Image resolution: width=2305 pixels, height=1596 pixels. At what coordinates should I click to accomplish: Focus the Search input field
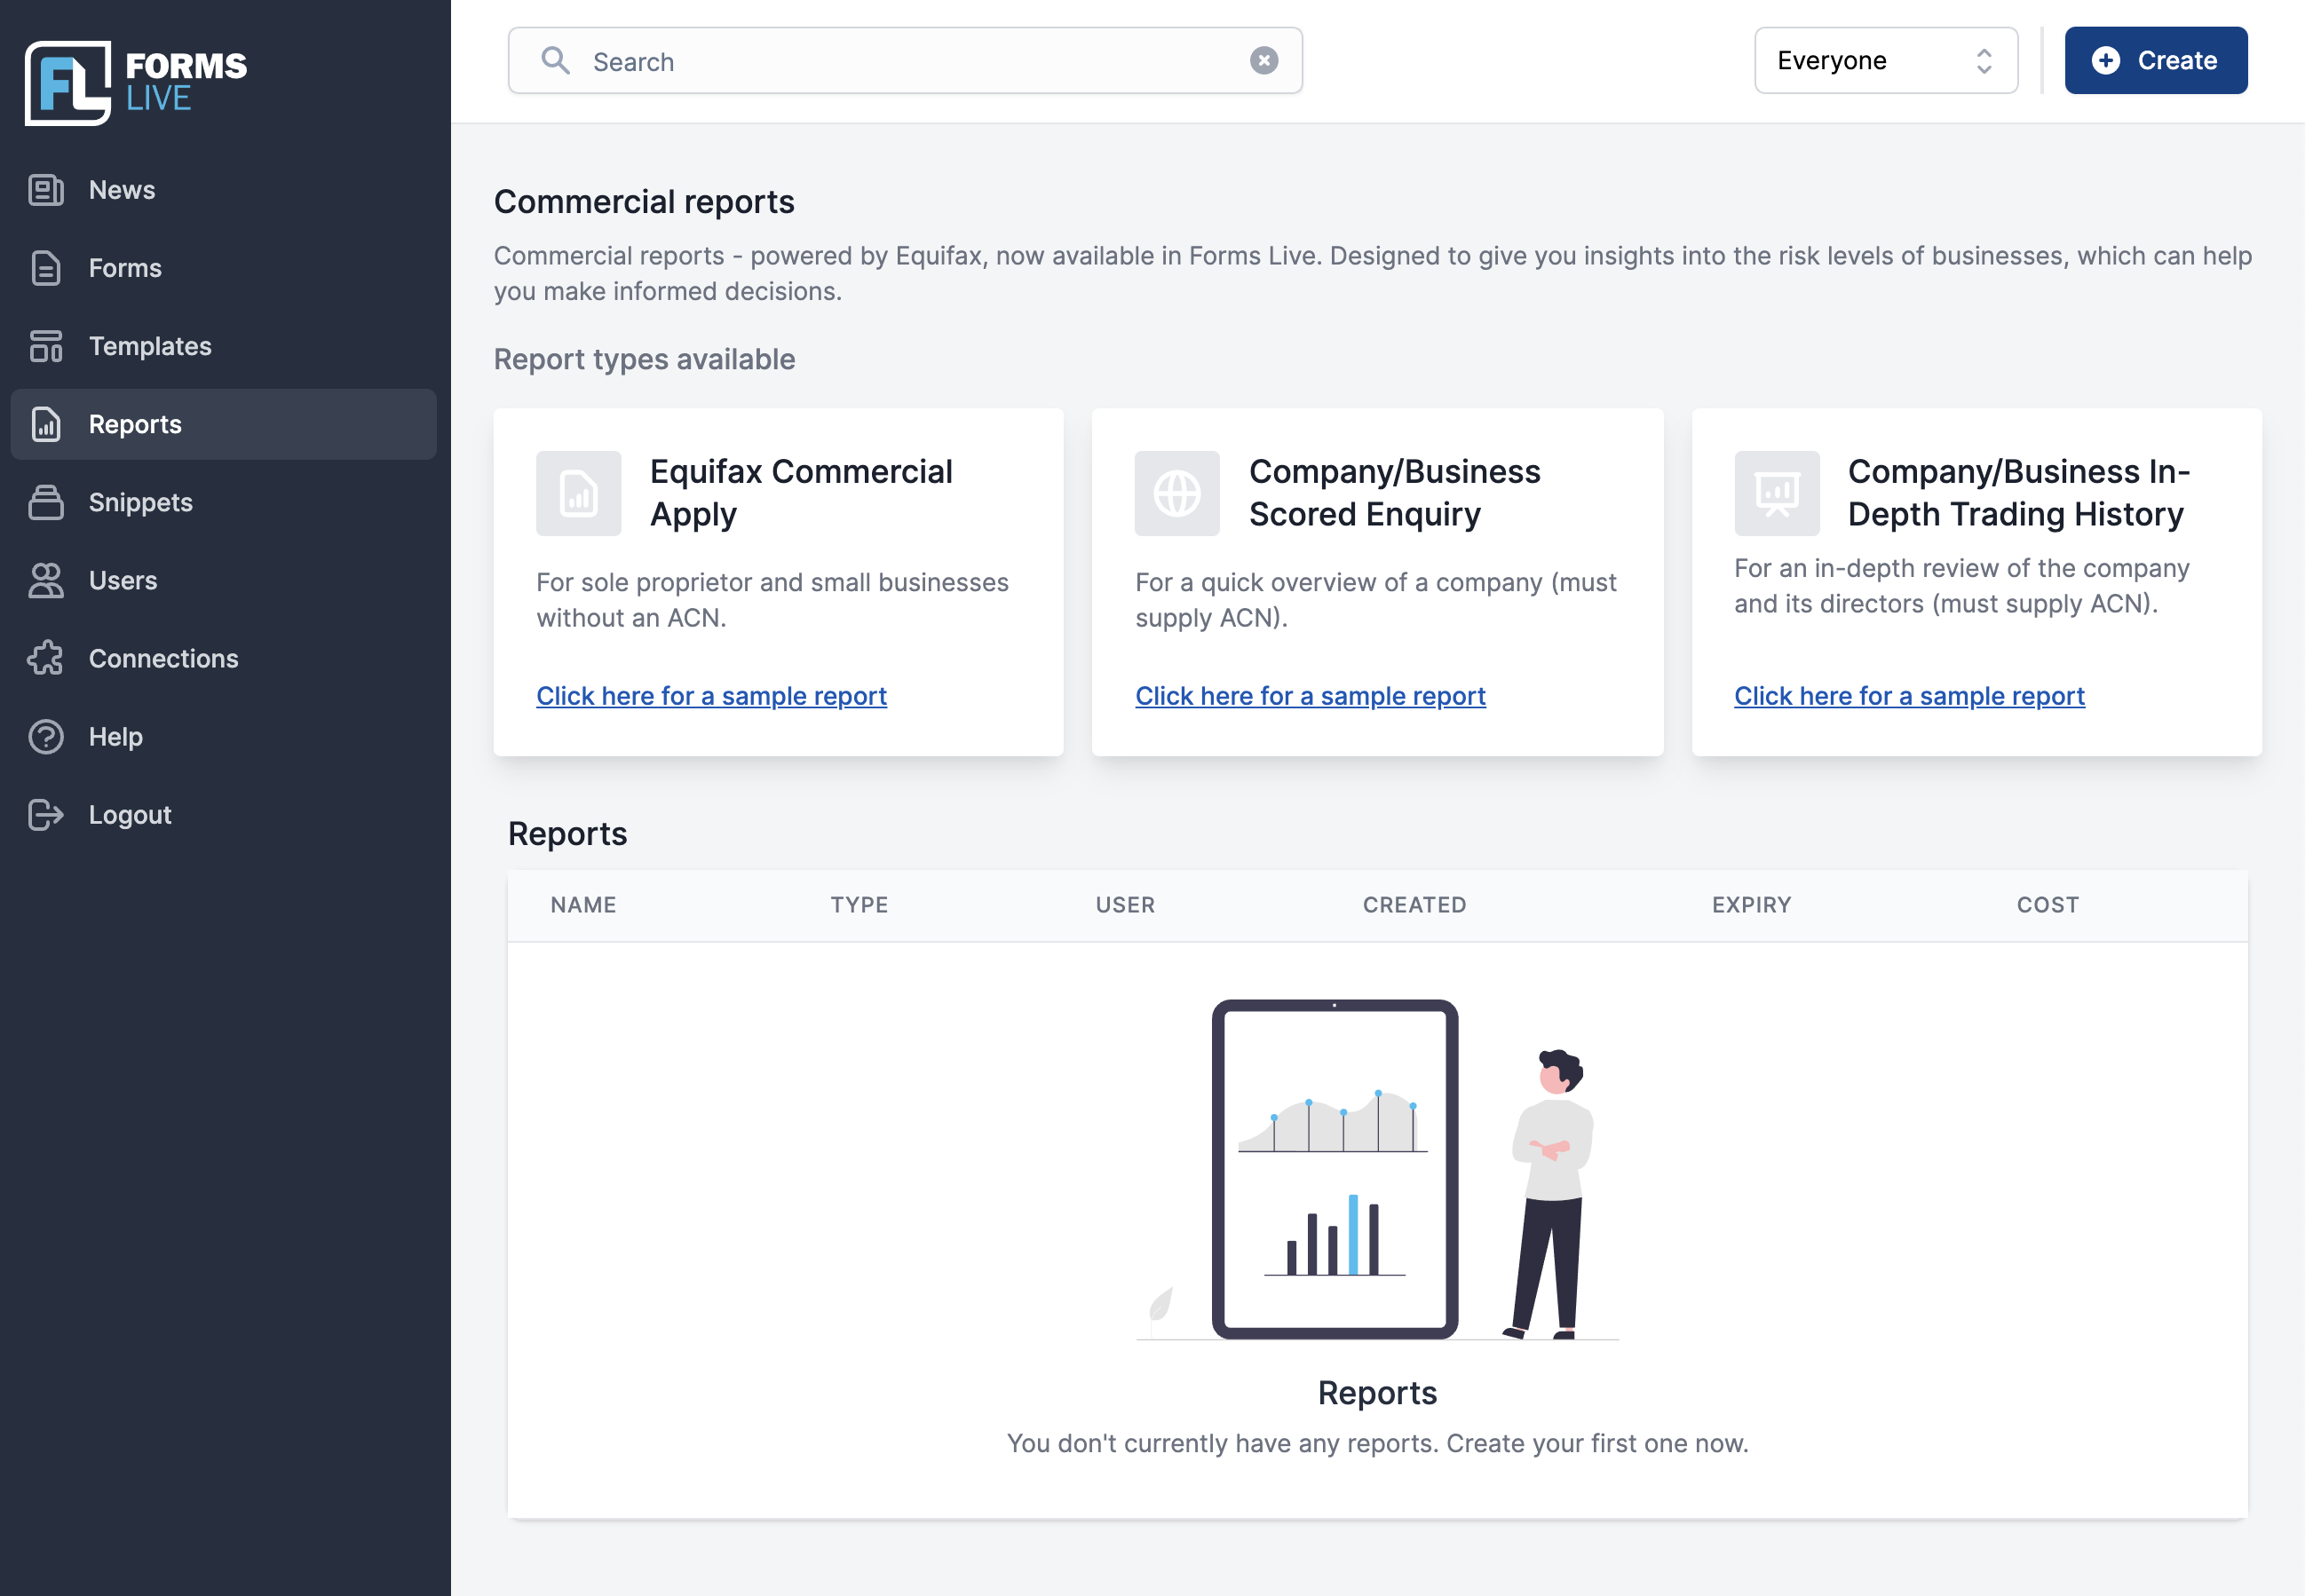905,61
